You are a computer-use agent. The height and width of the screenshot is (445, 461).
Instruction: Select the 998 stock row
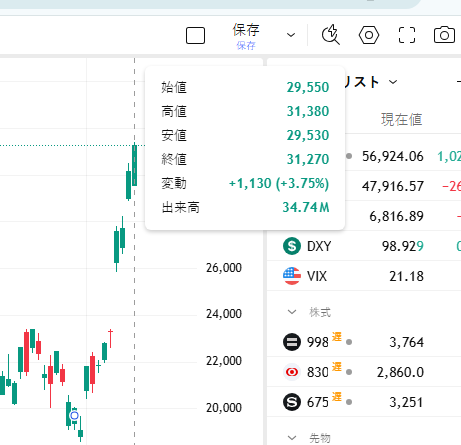click(364, 342)
